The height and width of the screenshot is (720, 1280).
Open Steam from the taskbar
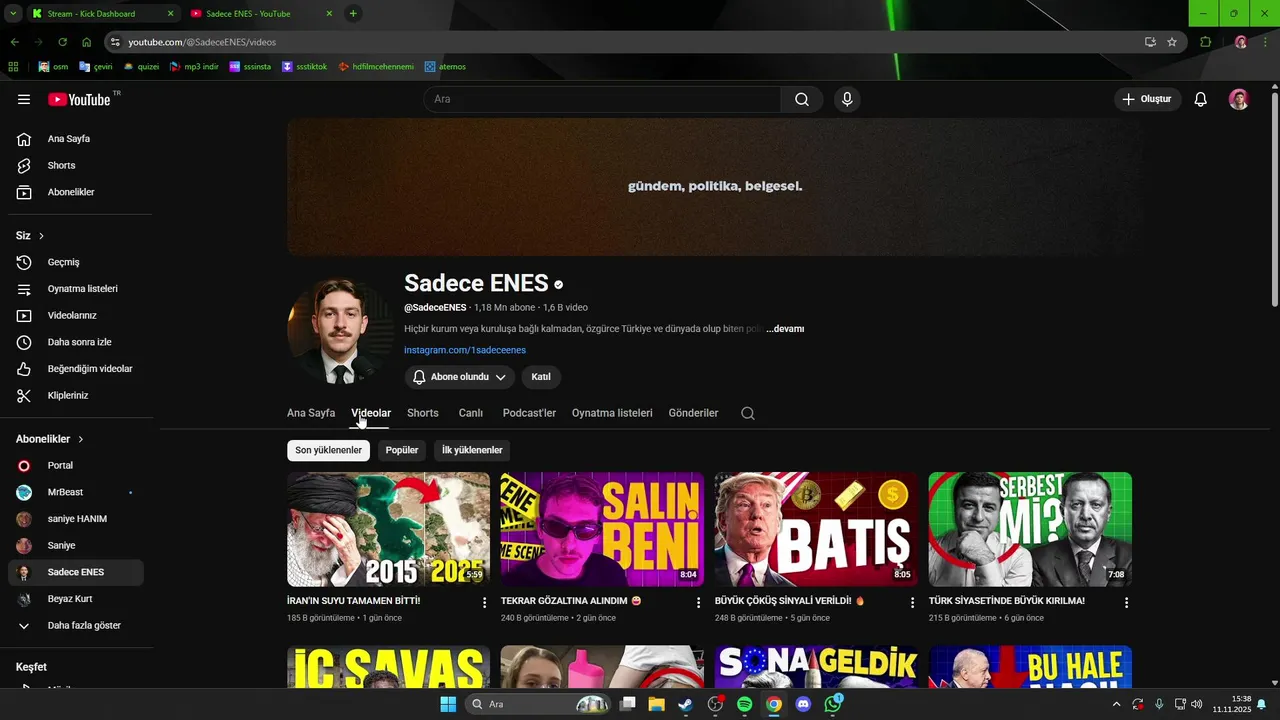click(x=685, y=704)
